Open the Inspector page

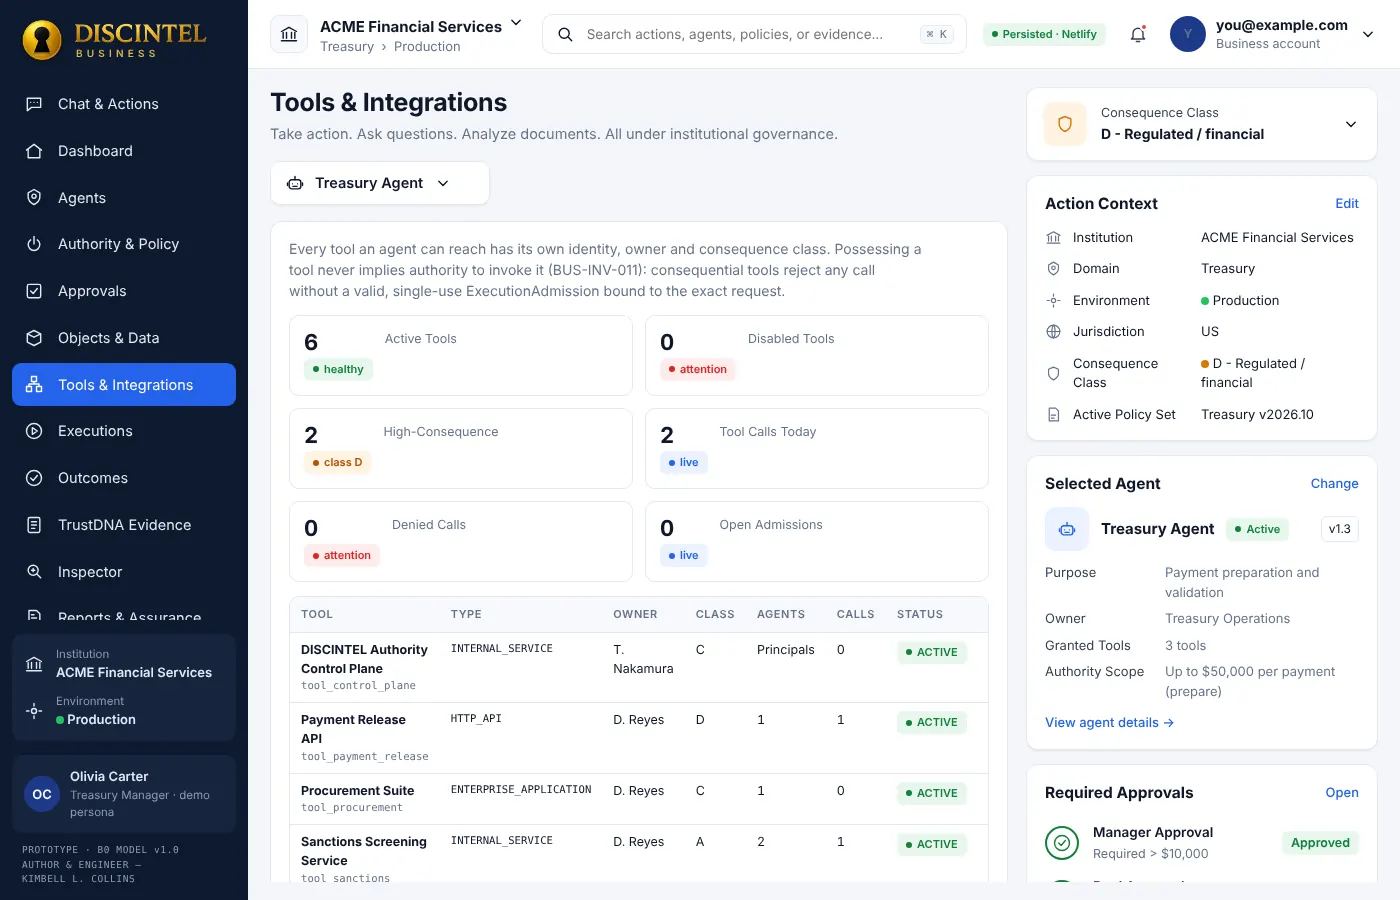click(124, 572)
